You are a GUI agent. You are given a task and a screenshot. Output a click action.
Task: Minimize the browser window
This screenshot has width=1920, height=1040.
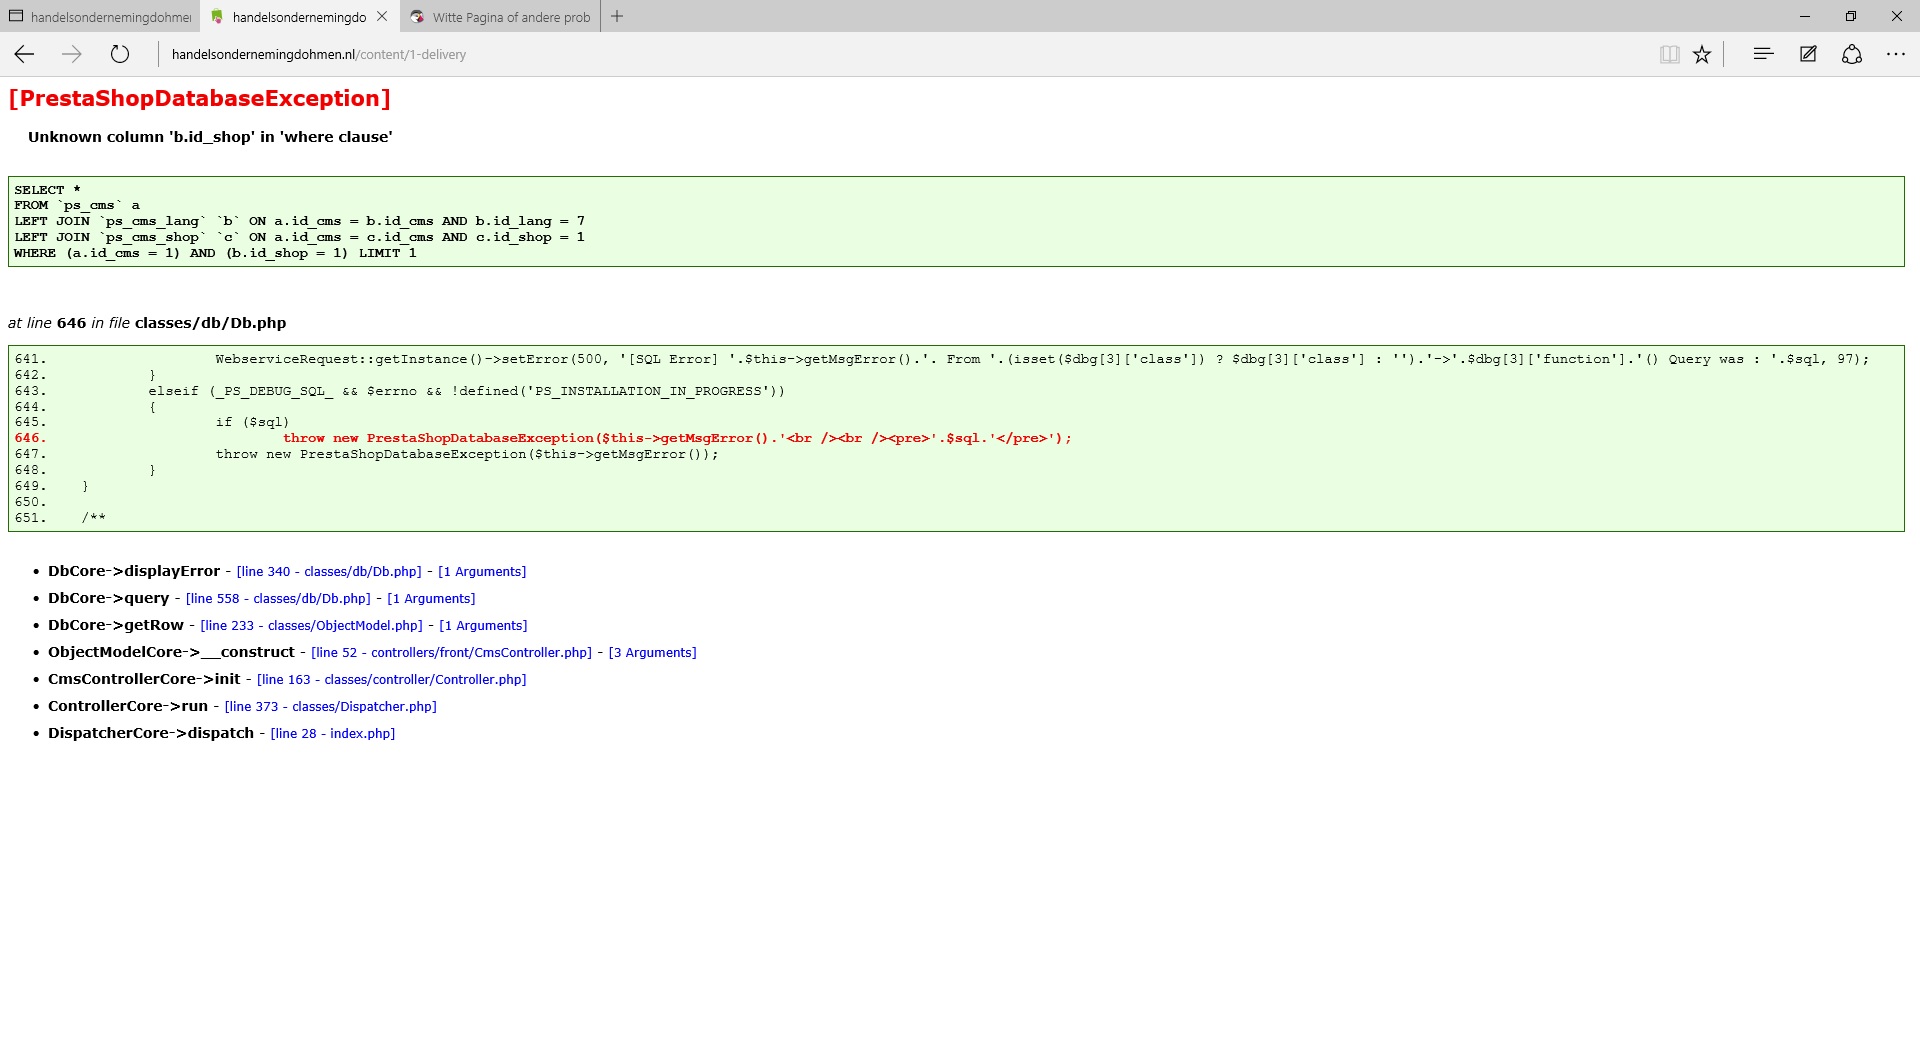tap(1805, 16)
